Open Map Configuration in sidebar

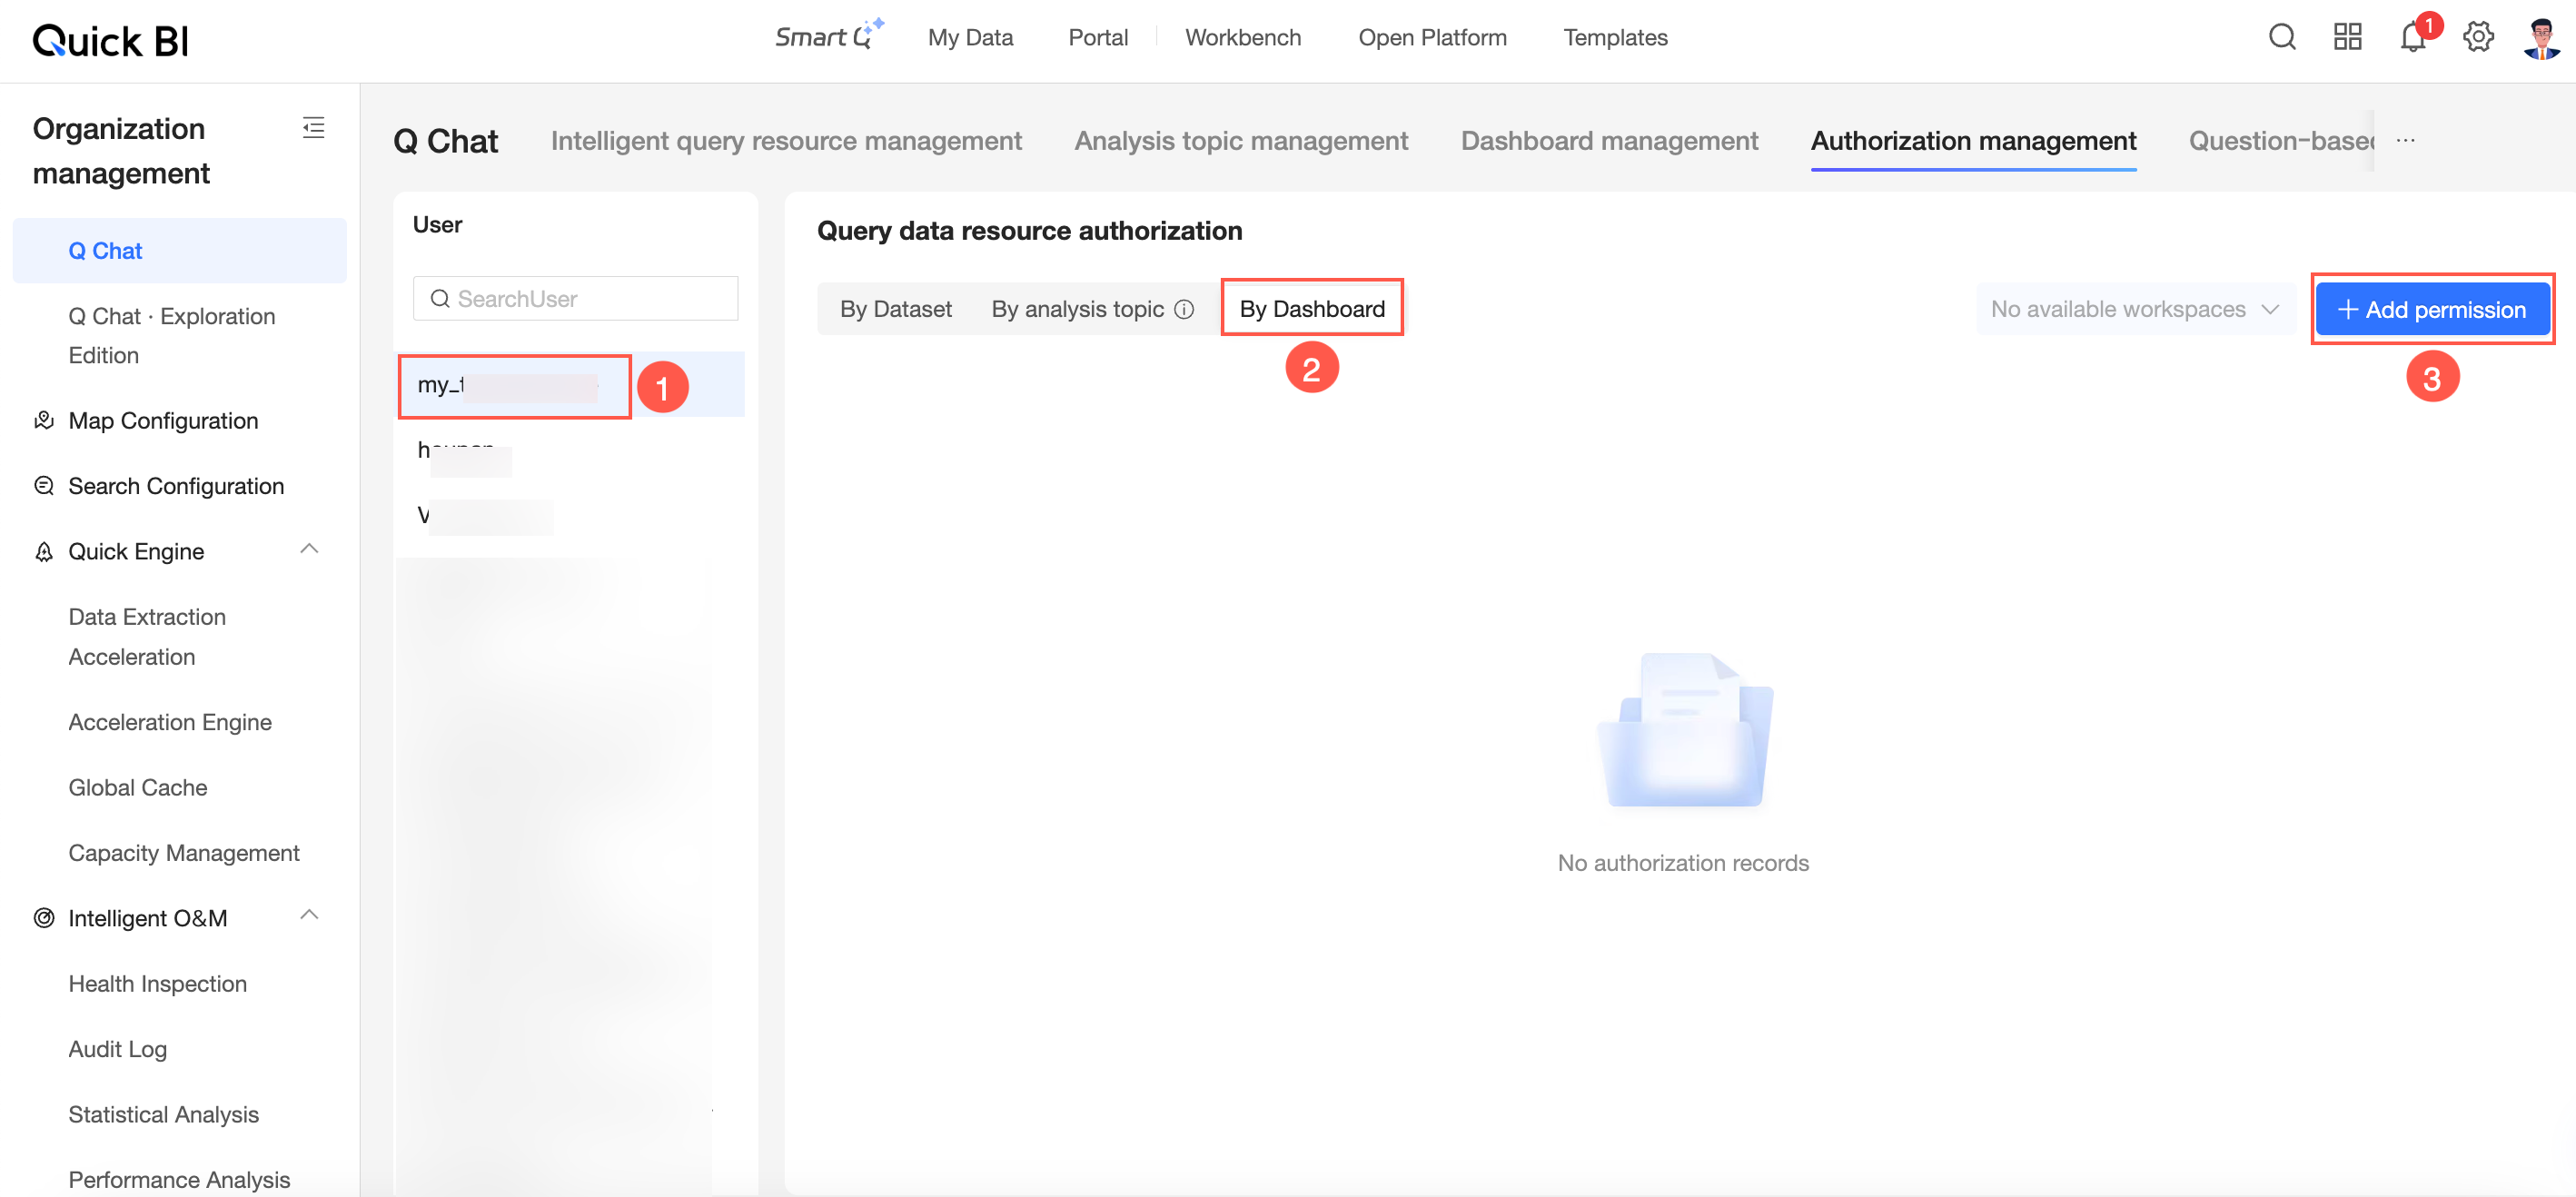[x=163, y=420]
